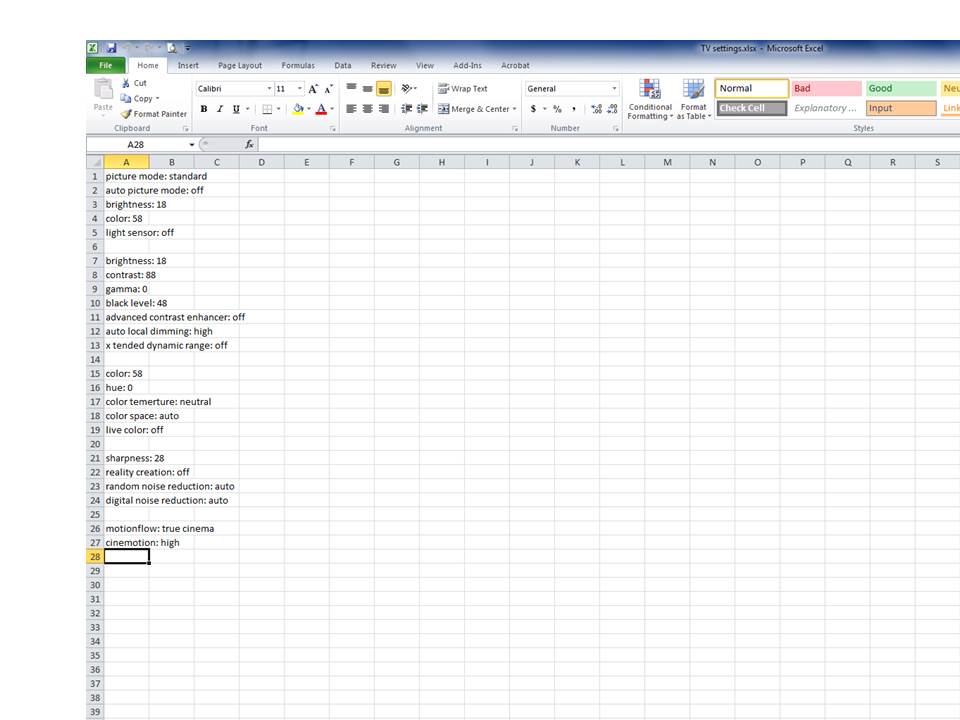Open the Calibri font name dropdown
This screenshot has width=960, height=720.
[x=269, y=89]
